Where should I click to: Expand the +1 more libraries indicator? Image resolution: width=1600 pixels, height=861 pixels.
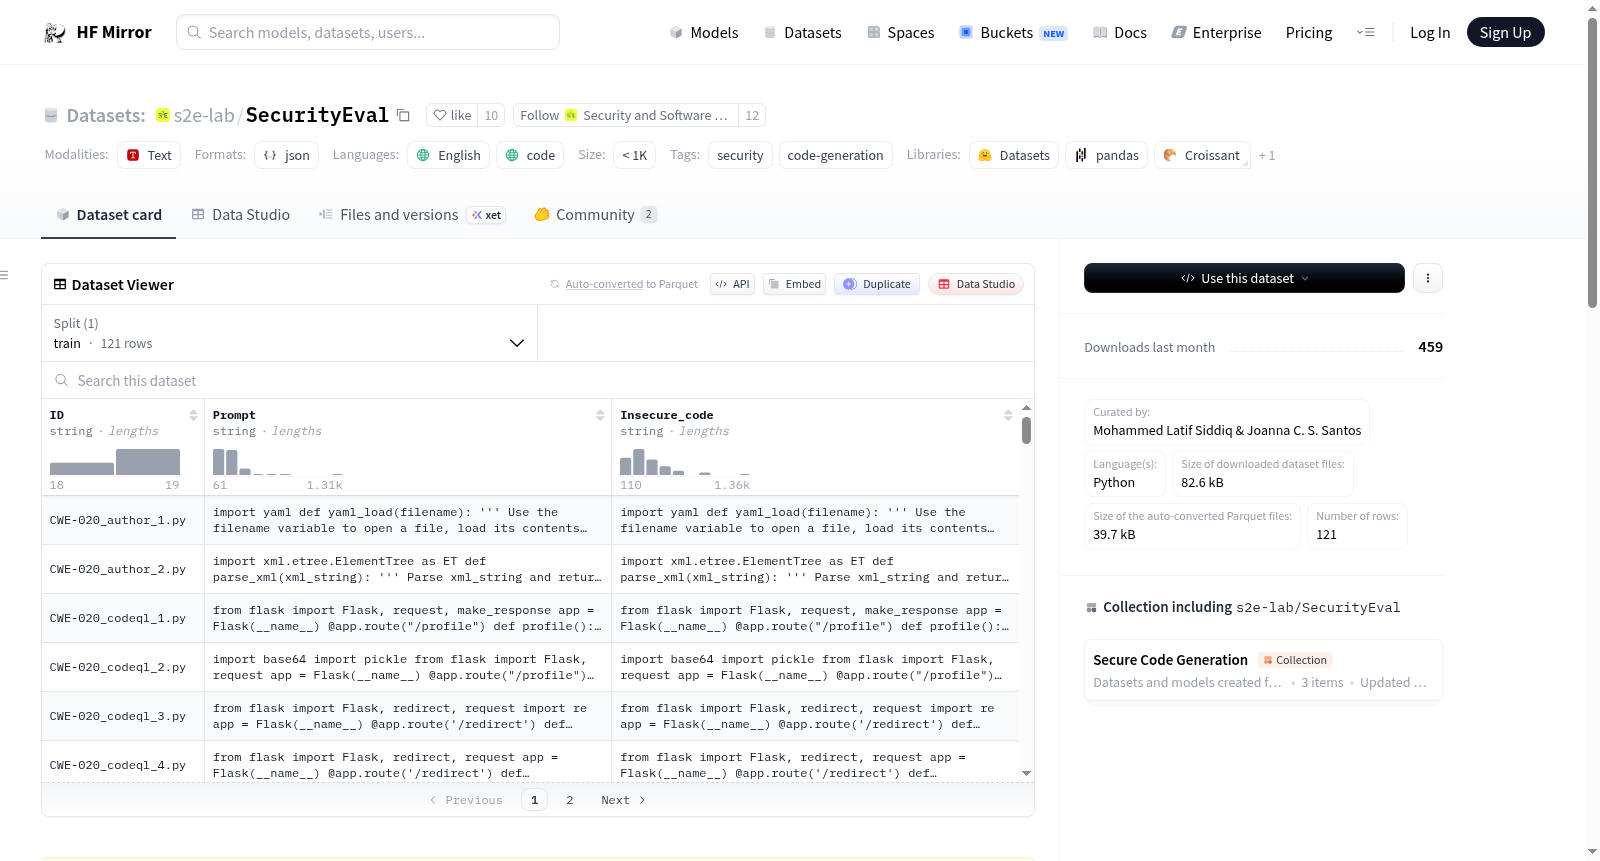(x=1266, y=156)
